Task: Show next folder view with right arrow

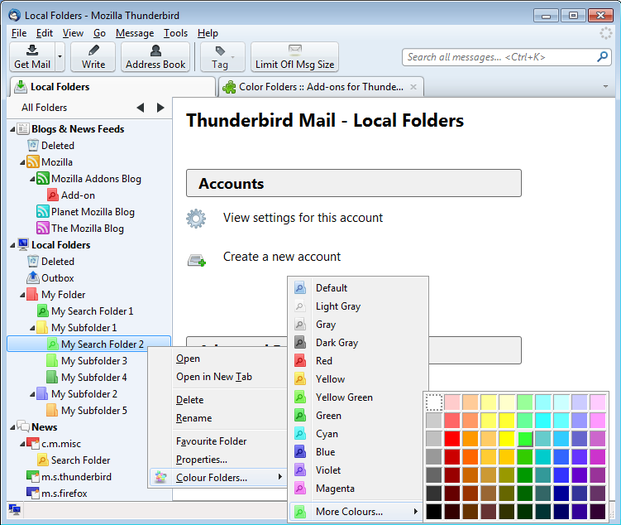Action: (x=160, y=107)
